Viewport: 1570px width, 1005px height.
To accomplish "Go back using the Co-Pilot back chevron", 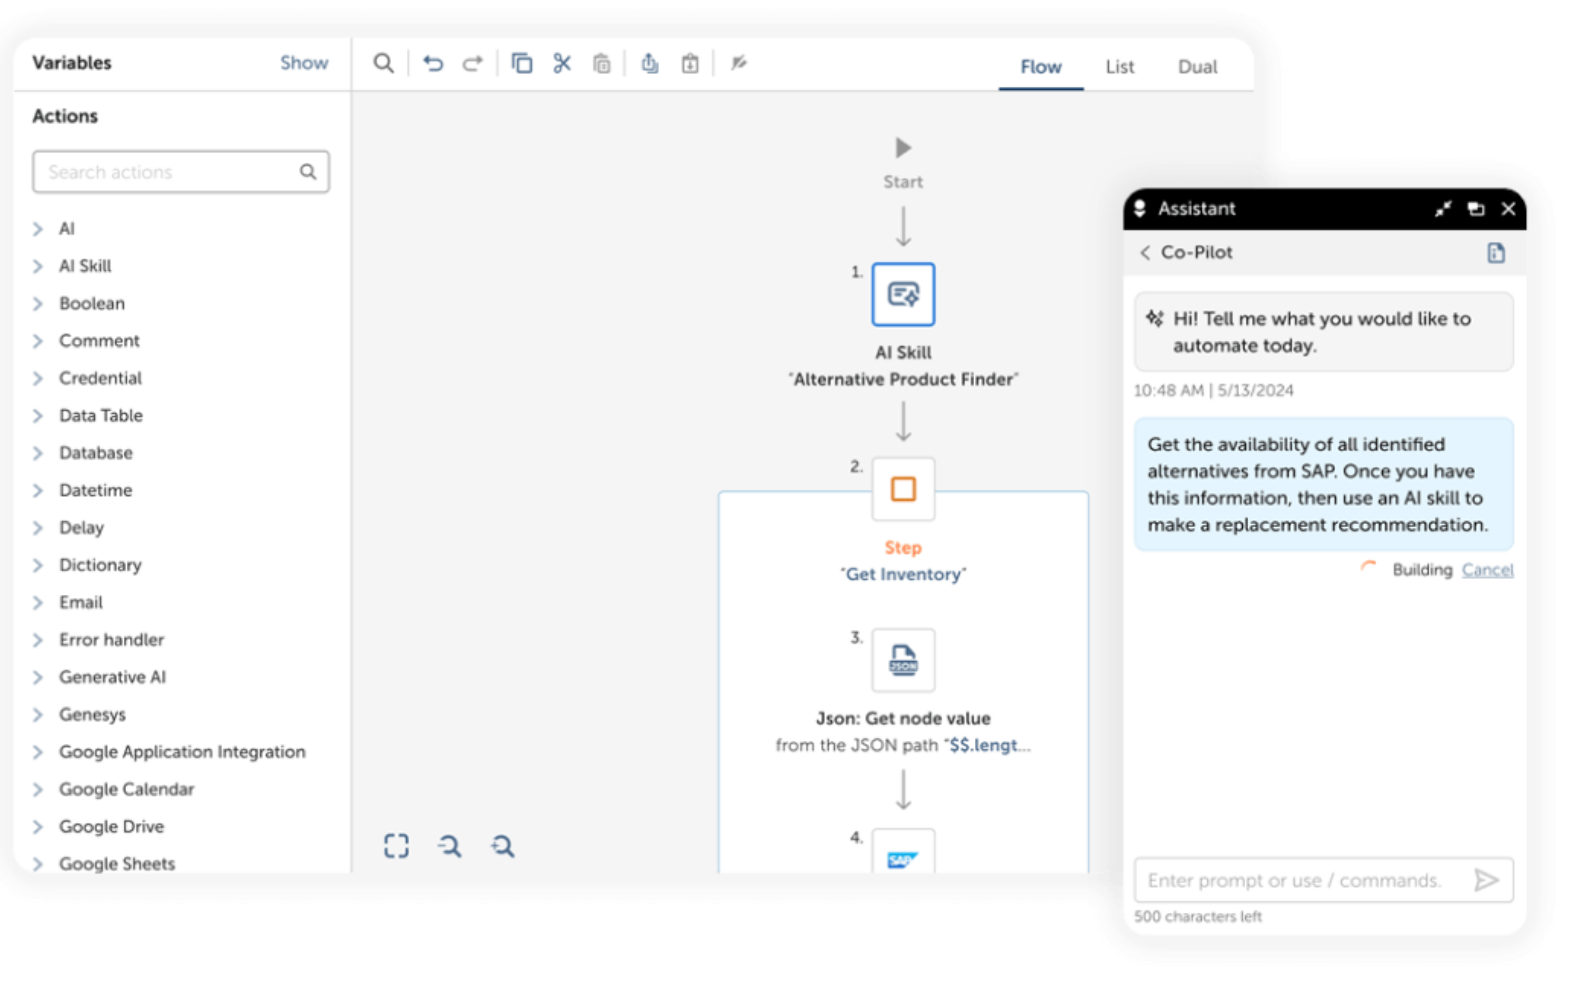I will pos(1145,253).
